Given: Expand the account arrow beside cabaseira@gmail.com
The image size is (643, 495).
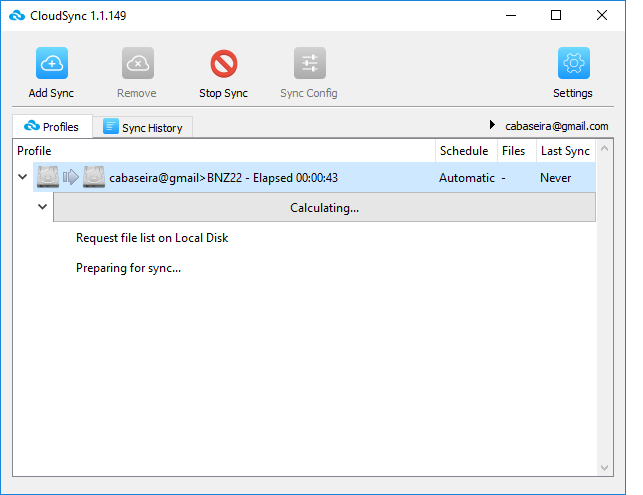Looking at the screenshot, I should (492, 124).
